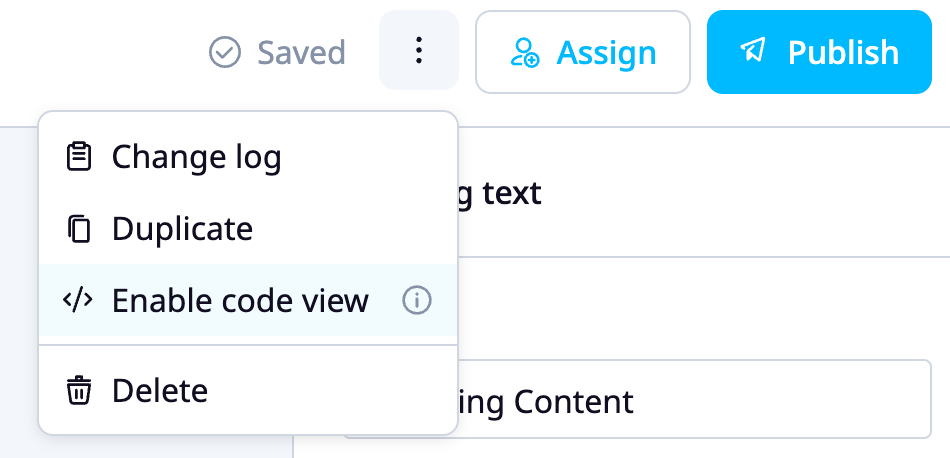The width and height of the screenshot is (950, 458).
Task: Click the user-plus icon in Assign
Action: pyautogui.click(x=525, y=53)
